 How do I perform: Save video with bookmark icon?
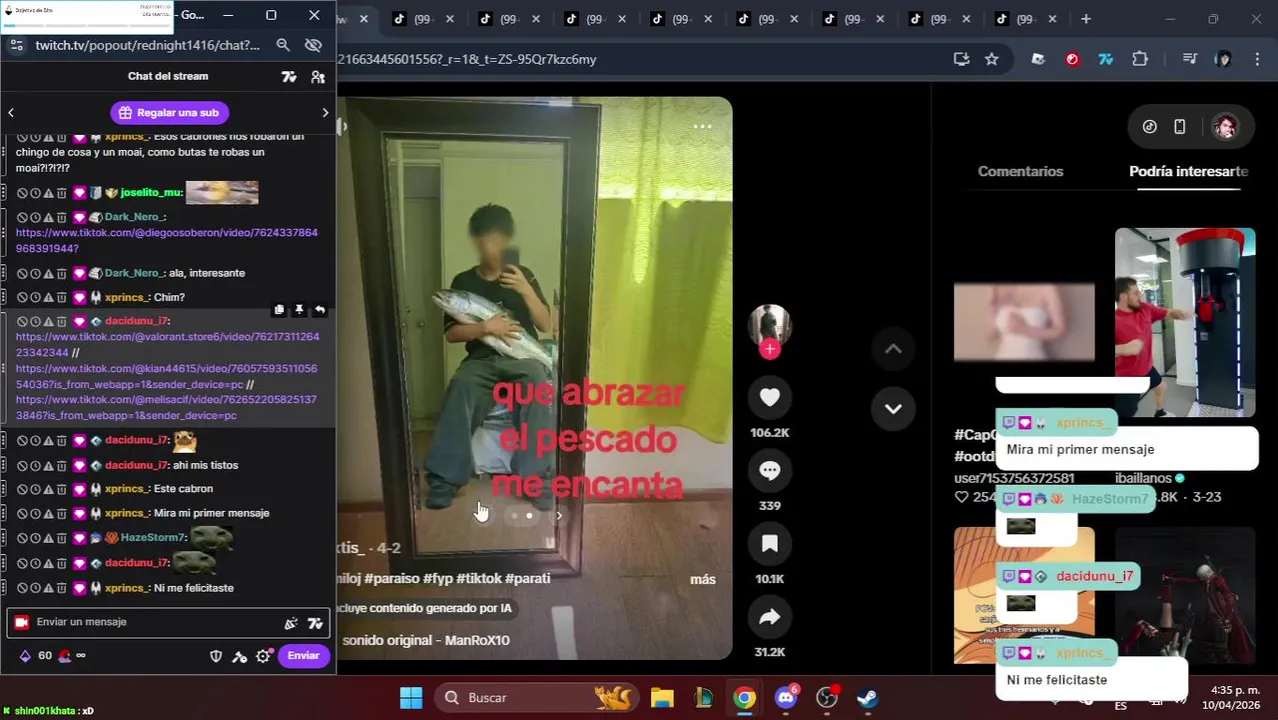click(x=769, y=544)
